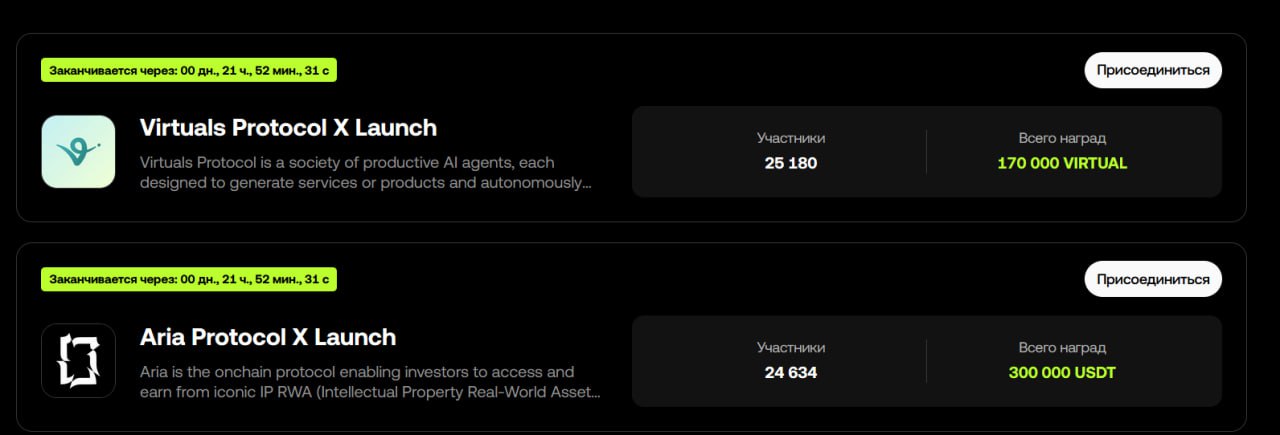Viewport: 1280px width, 435px height.
Task: Click the Участники label on the Virtuals card
Action: tap(791, 139)
